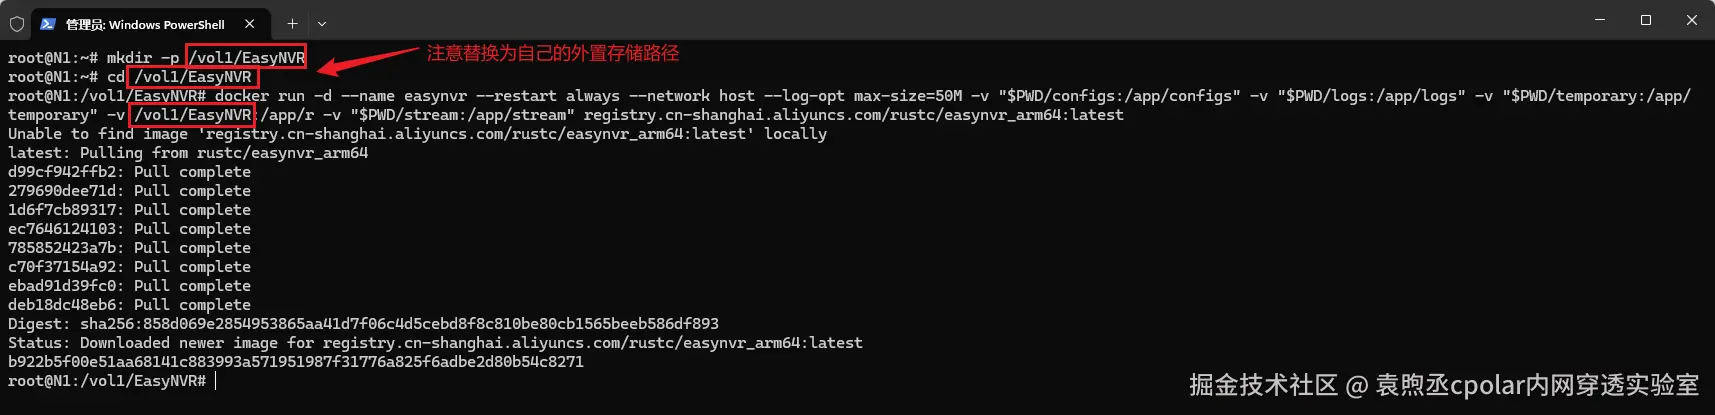The image size is (1715, 415).
Task: Close the Windows PowerShell tab
Action: (x=249, y=24)
